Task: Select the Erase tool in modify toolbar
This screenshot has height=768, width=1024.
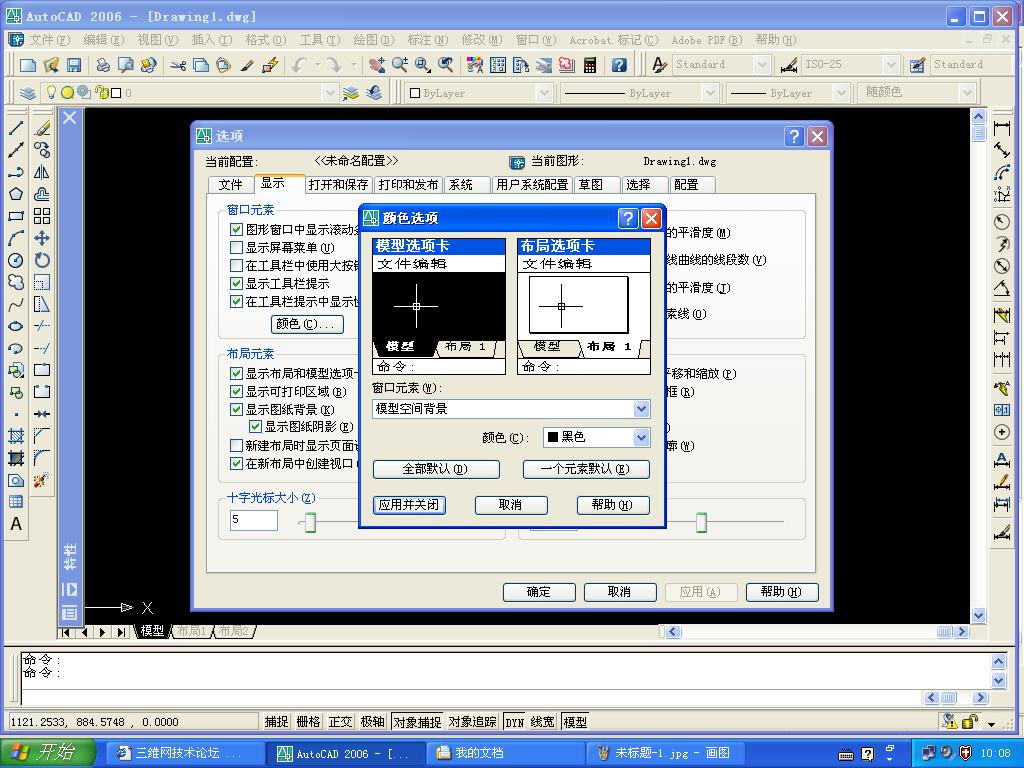Action: (42, 128)
